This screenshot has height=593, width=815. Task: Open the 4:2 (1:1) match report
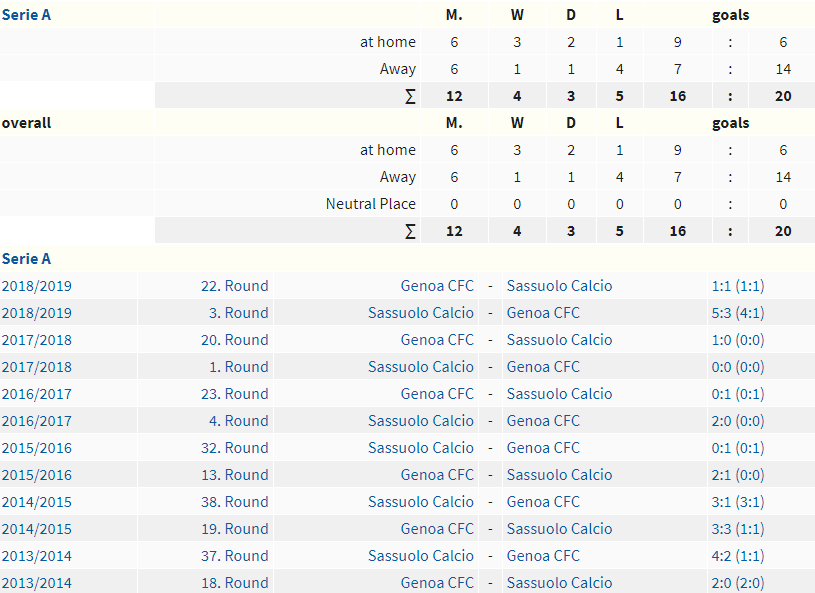point(738,556)
